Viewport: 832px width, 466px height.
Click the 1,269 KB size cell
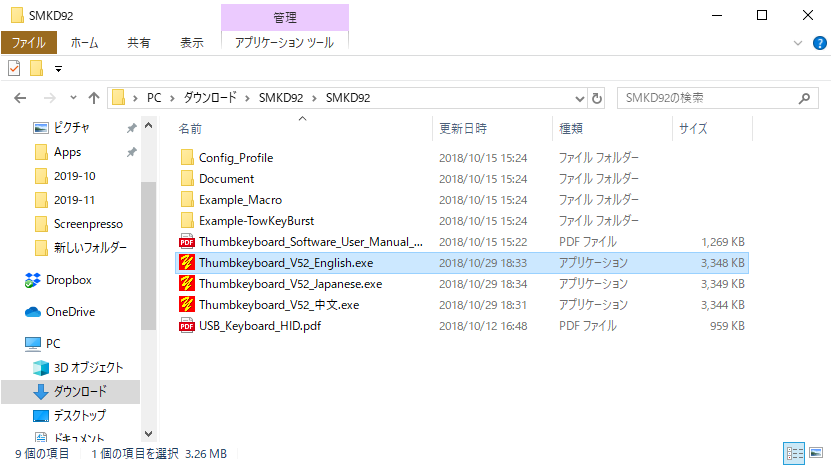click(x=722, y=242)
